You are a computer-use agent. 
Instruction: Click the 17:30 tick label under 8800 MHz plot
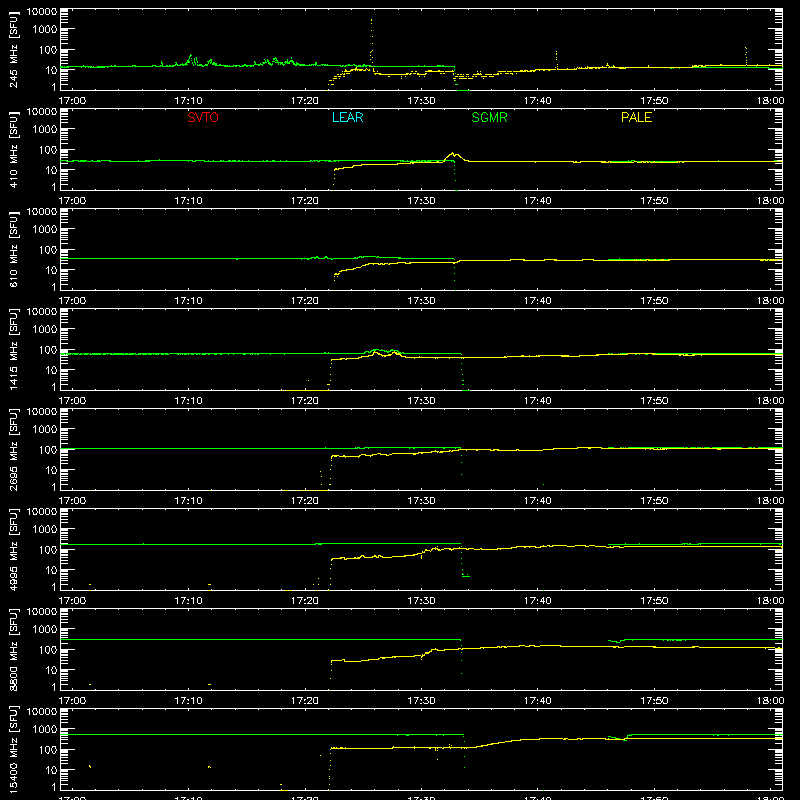click(421, 701)
